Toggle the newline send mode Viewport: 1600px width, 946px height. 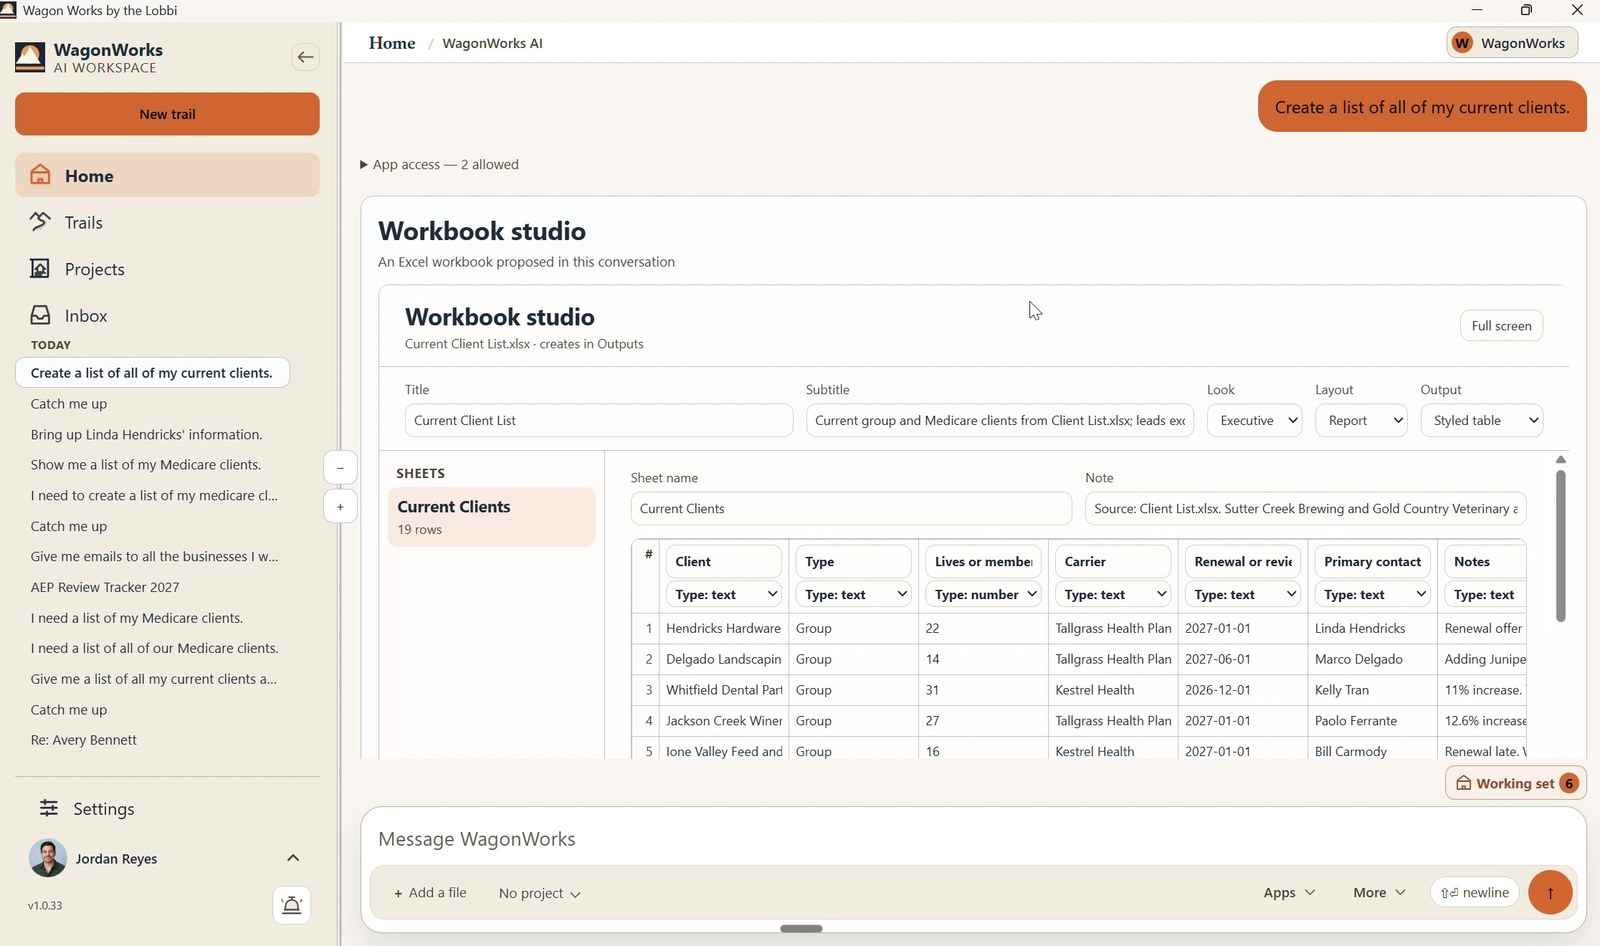[1475, 892]
